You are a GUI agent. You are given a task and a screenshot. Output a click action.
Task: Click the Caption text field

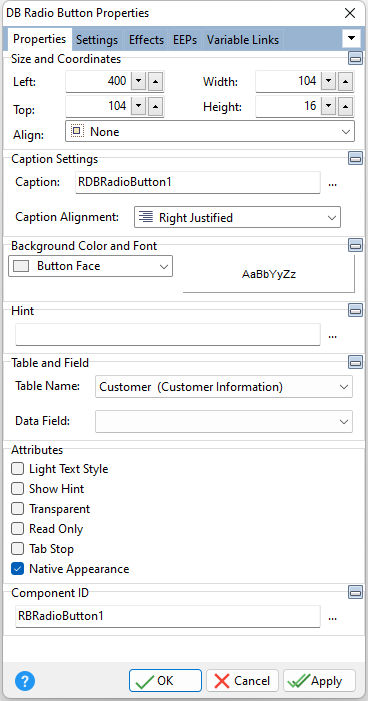click(198, 182)
